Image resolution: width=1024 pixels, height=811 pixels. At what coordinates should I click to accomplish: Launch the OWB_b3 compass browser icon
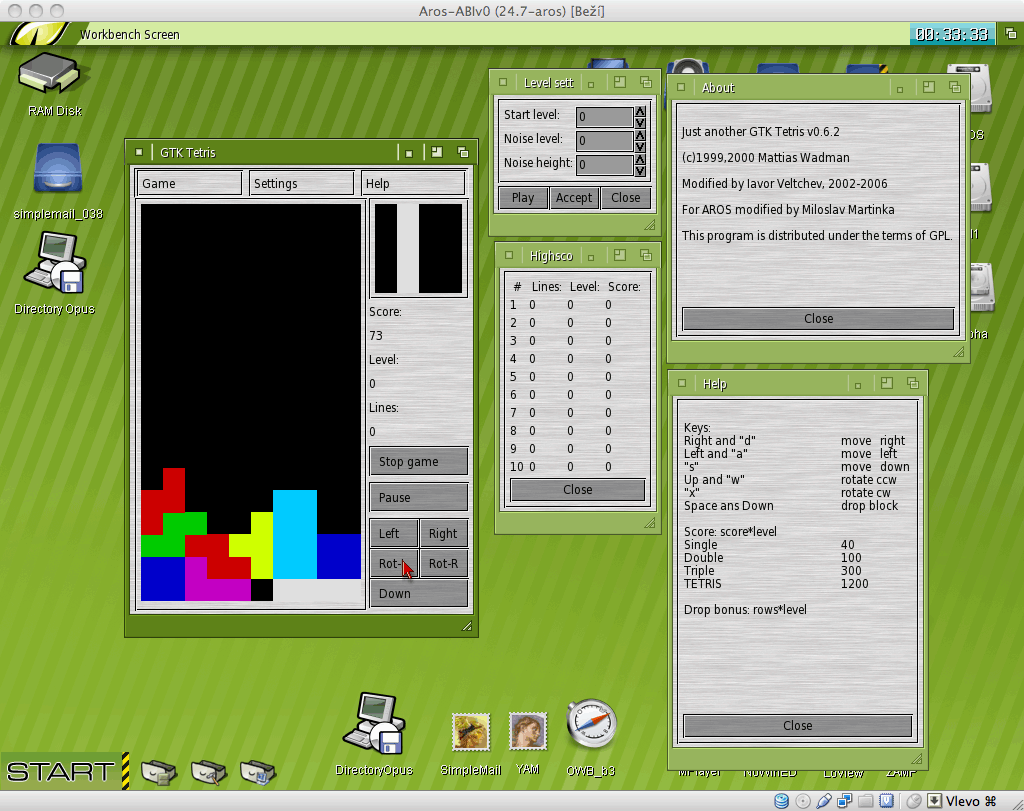591,728
